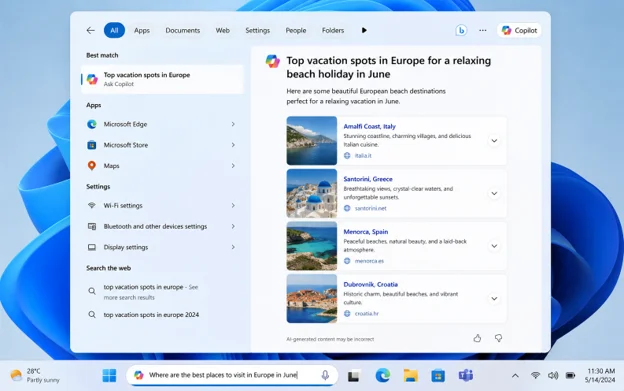This screenshot has width=624, height=391.
Task: Open the Santorini, Greece link
Action: coord(368,179)
